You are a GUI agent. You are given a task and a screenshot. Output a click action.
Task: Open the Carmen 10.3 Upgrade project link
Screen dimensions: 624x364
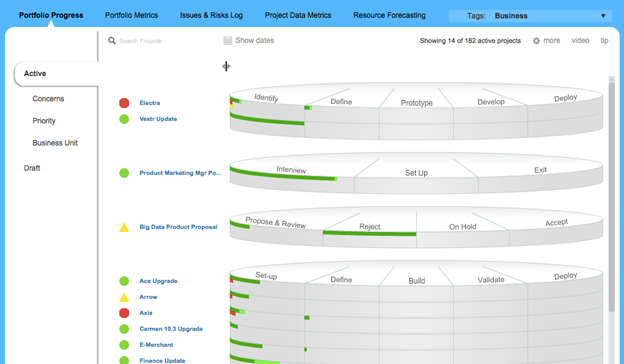pos(171,329)
